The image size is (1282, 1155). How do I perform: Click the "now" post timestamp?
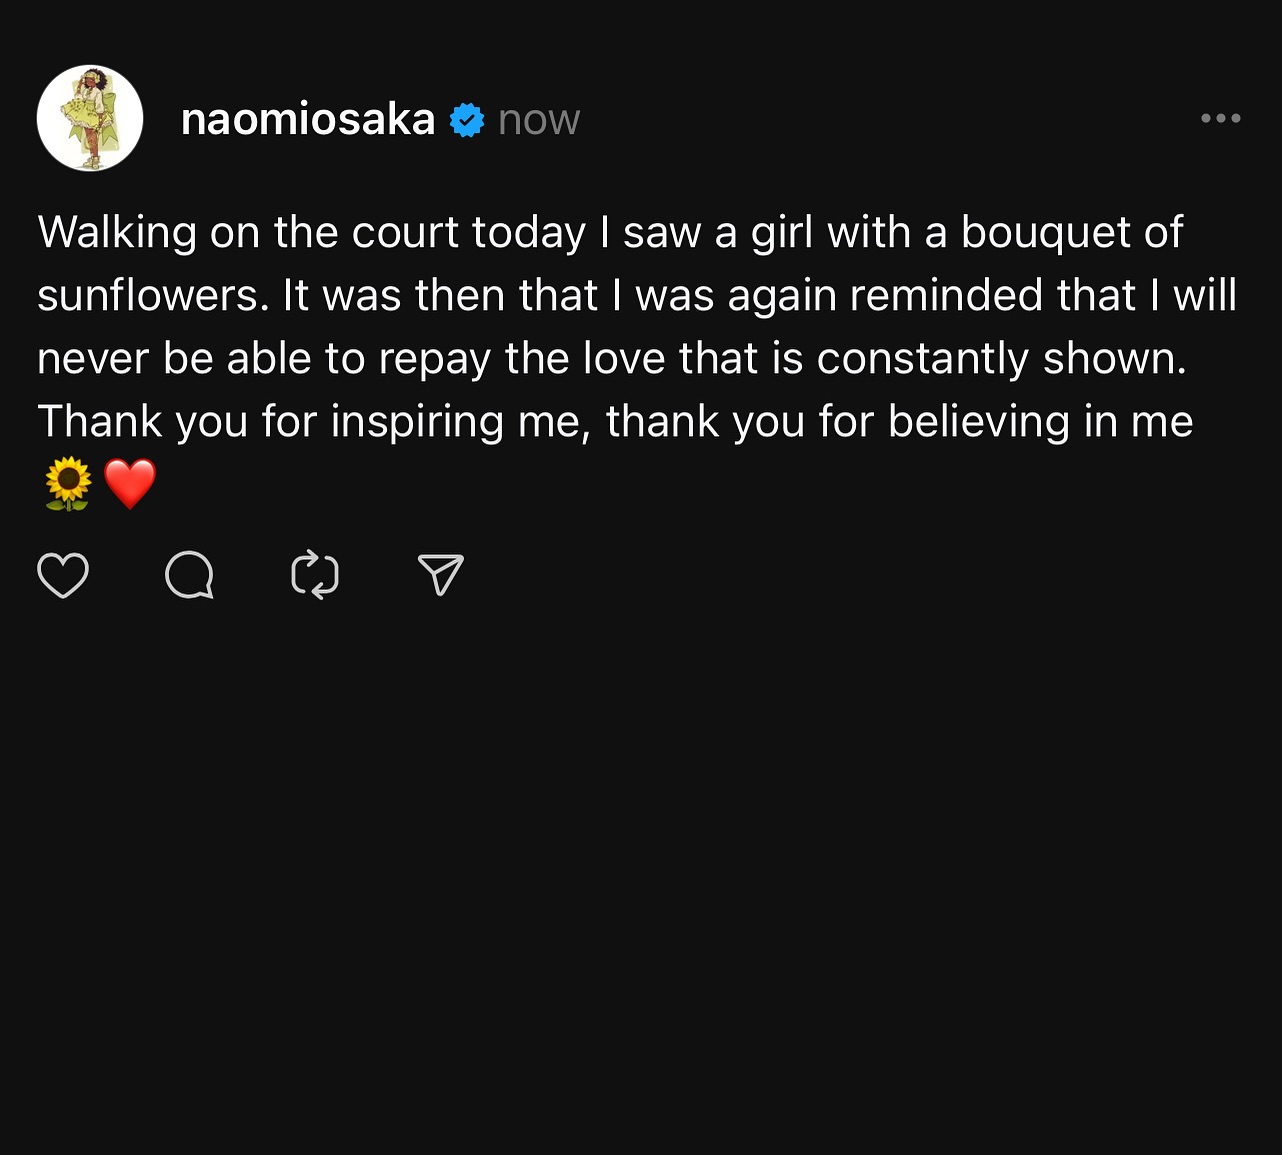(539, 120)
